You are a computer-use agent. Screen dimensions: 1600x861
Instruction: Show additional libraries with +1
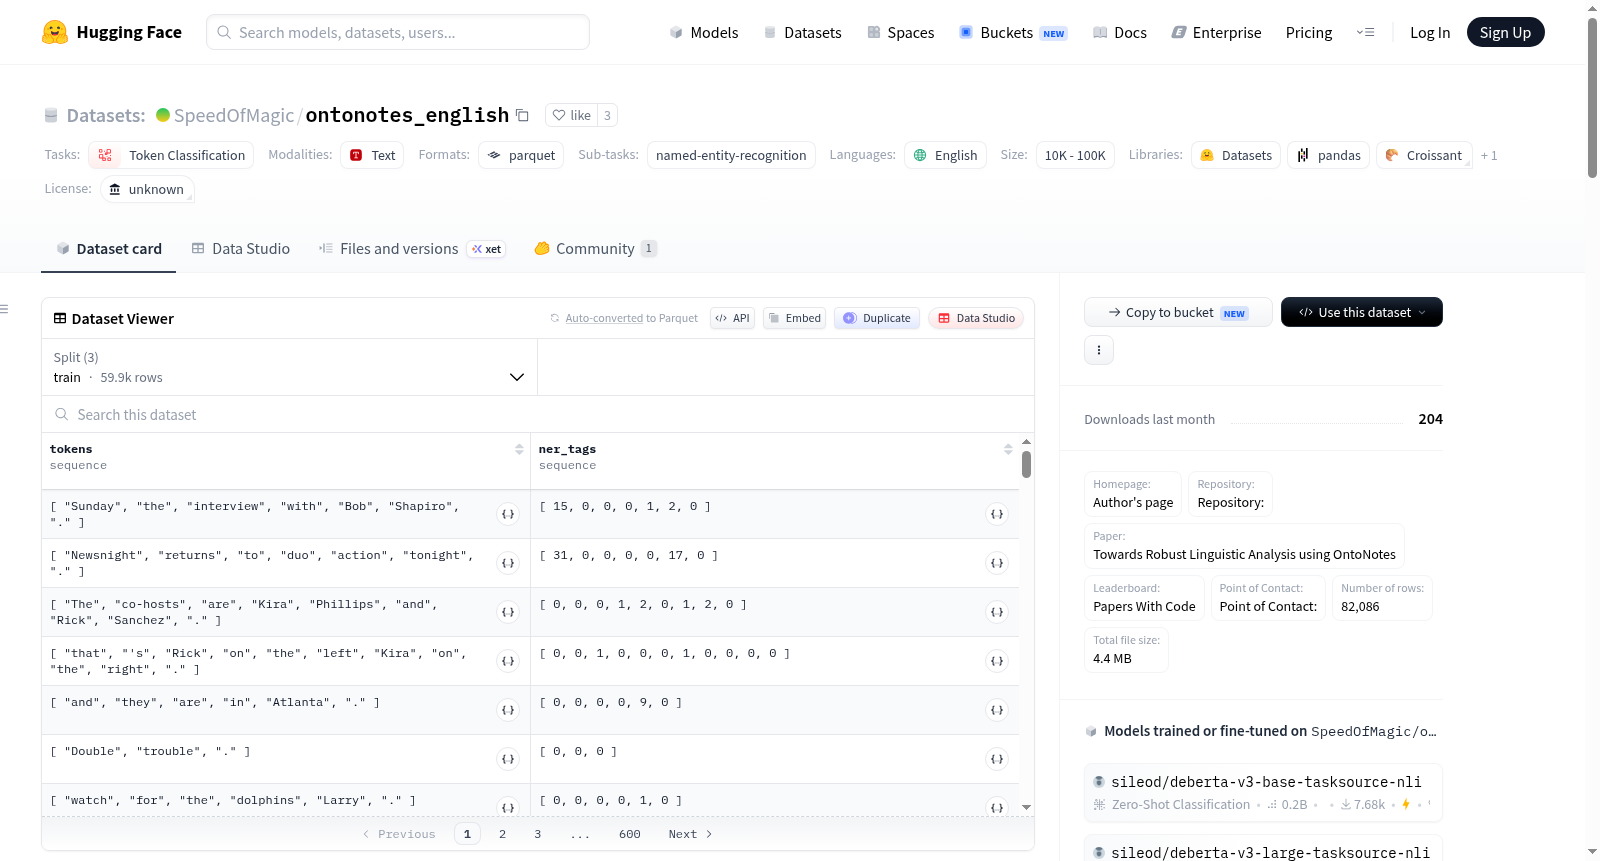[1489, 155]
